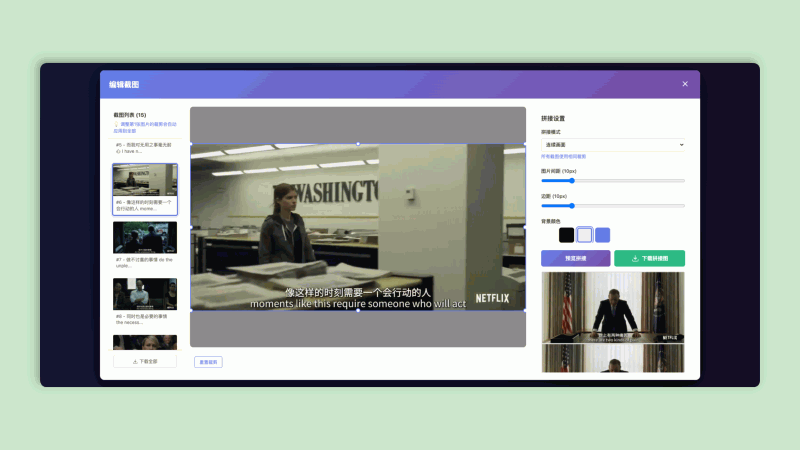
Task: Click the crop area on the main image
Action: [358, 227]
